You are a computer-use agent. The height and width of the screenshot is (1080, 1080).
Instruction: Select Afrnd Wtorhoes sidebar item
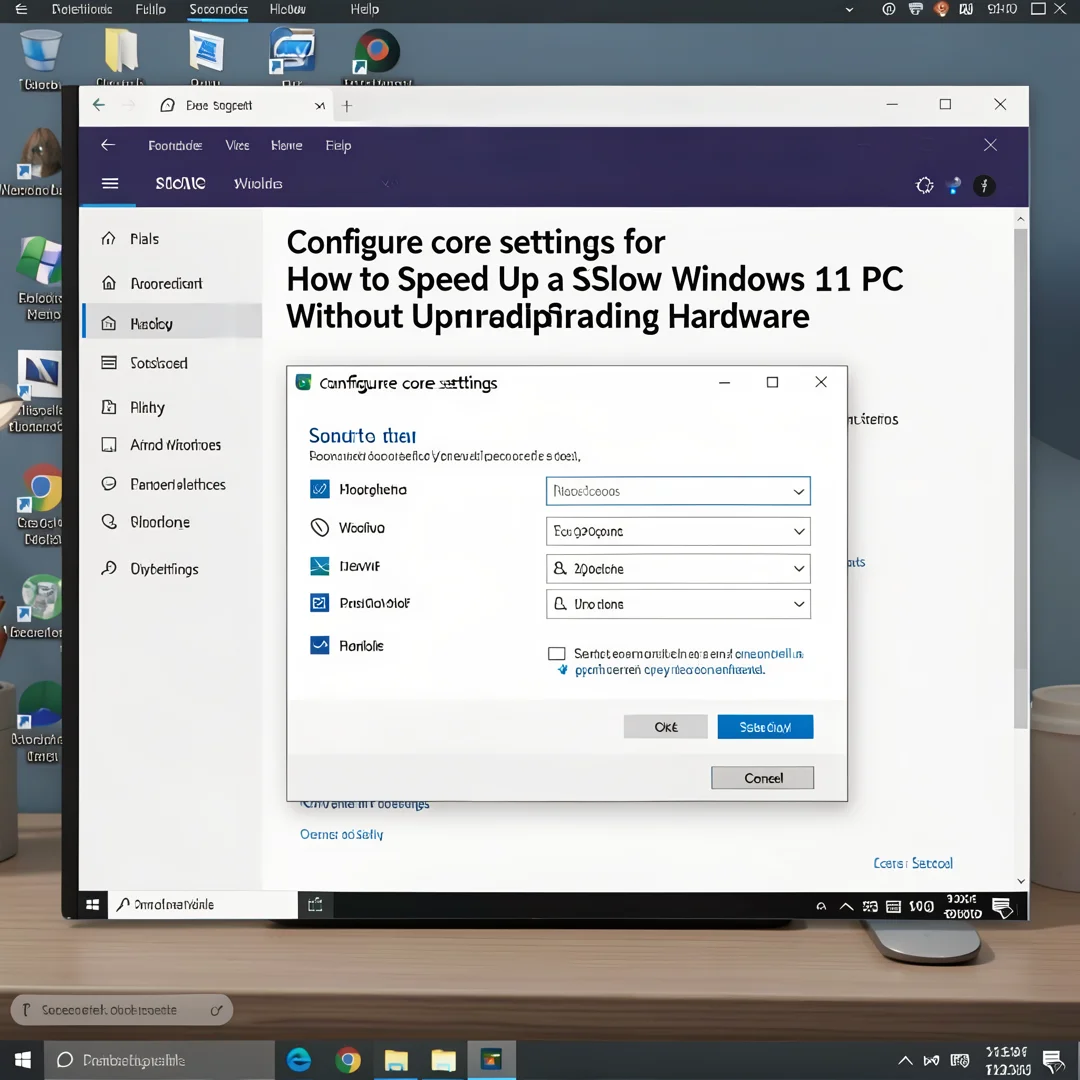[172, 445]
